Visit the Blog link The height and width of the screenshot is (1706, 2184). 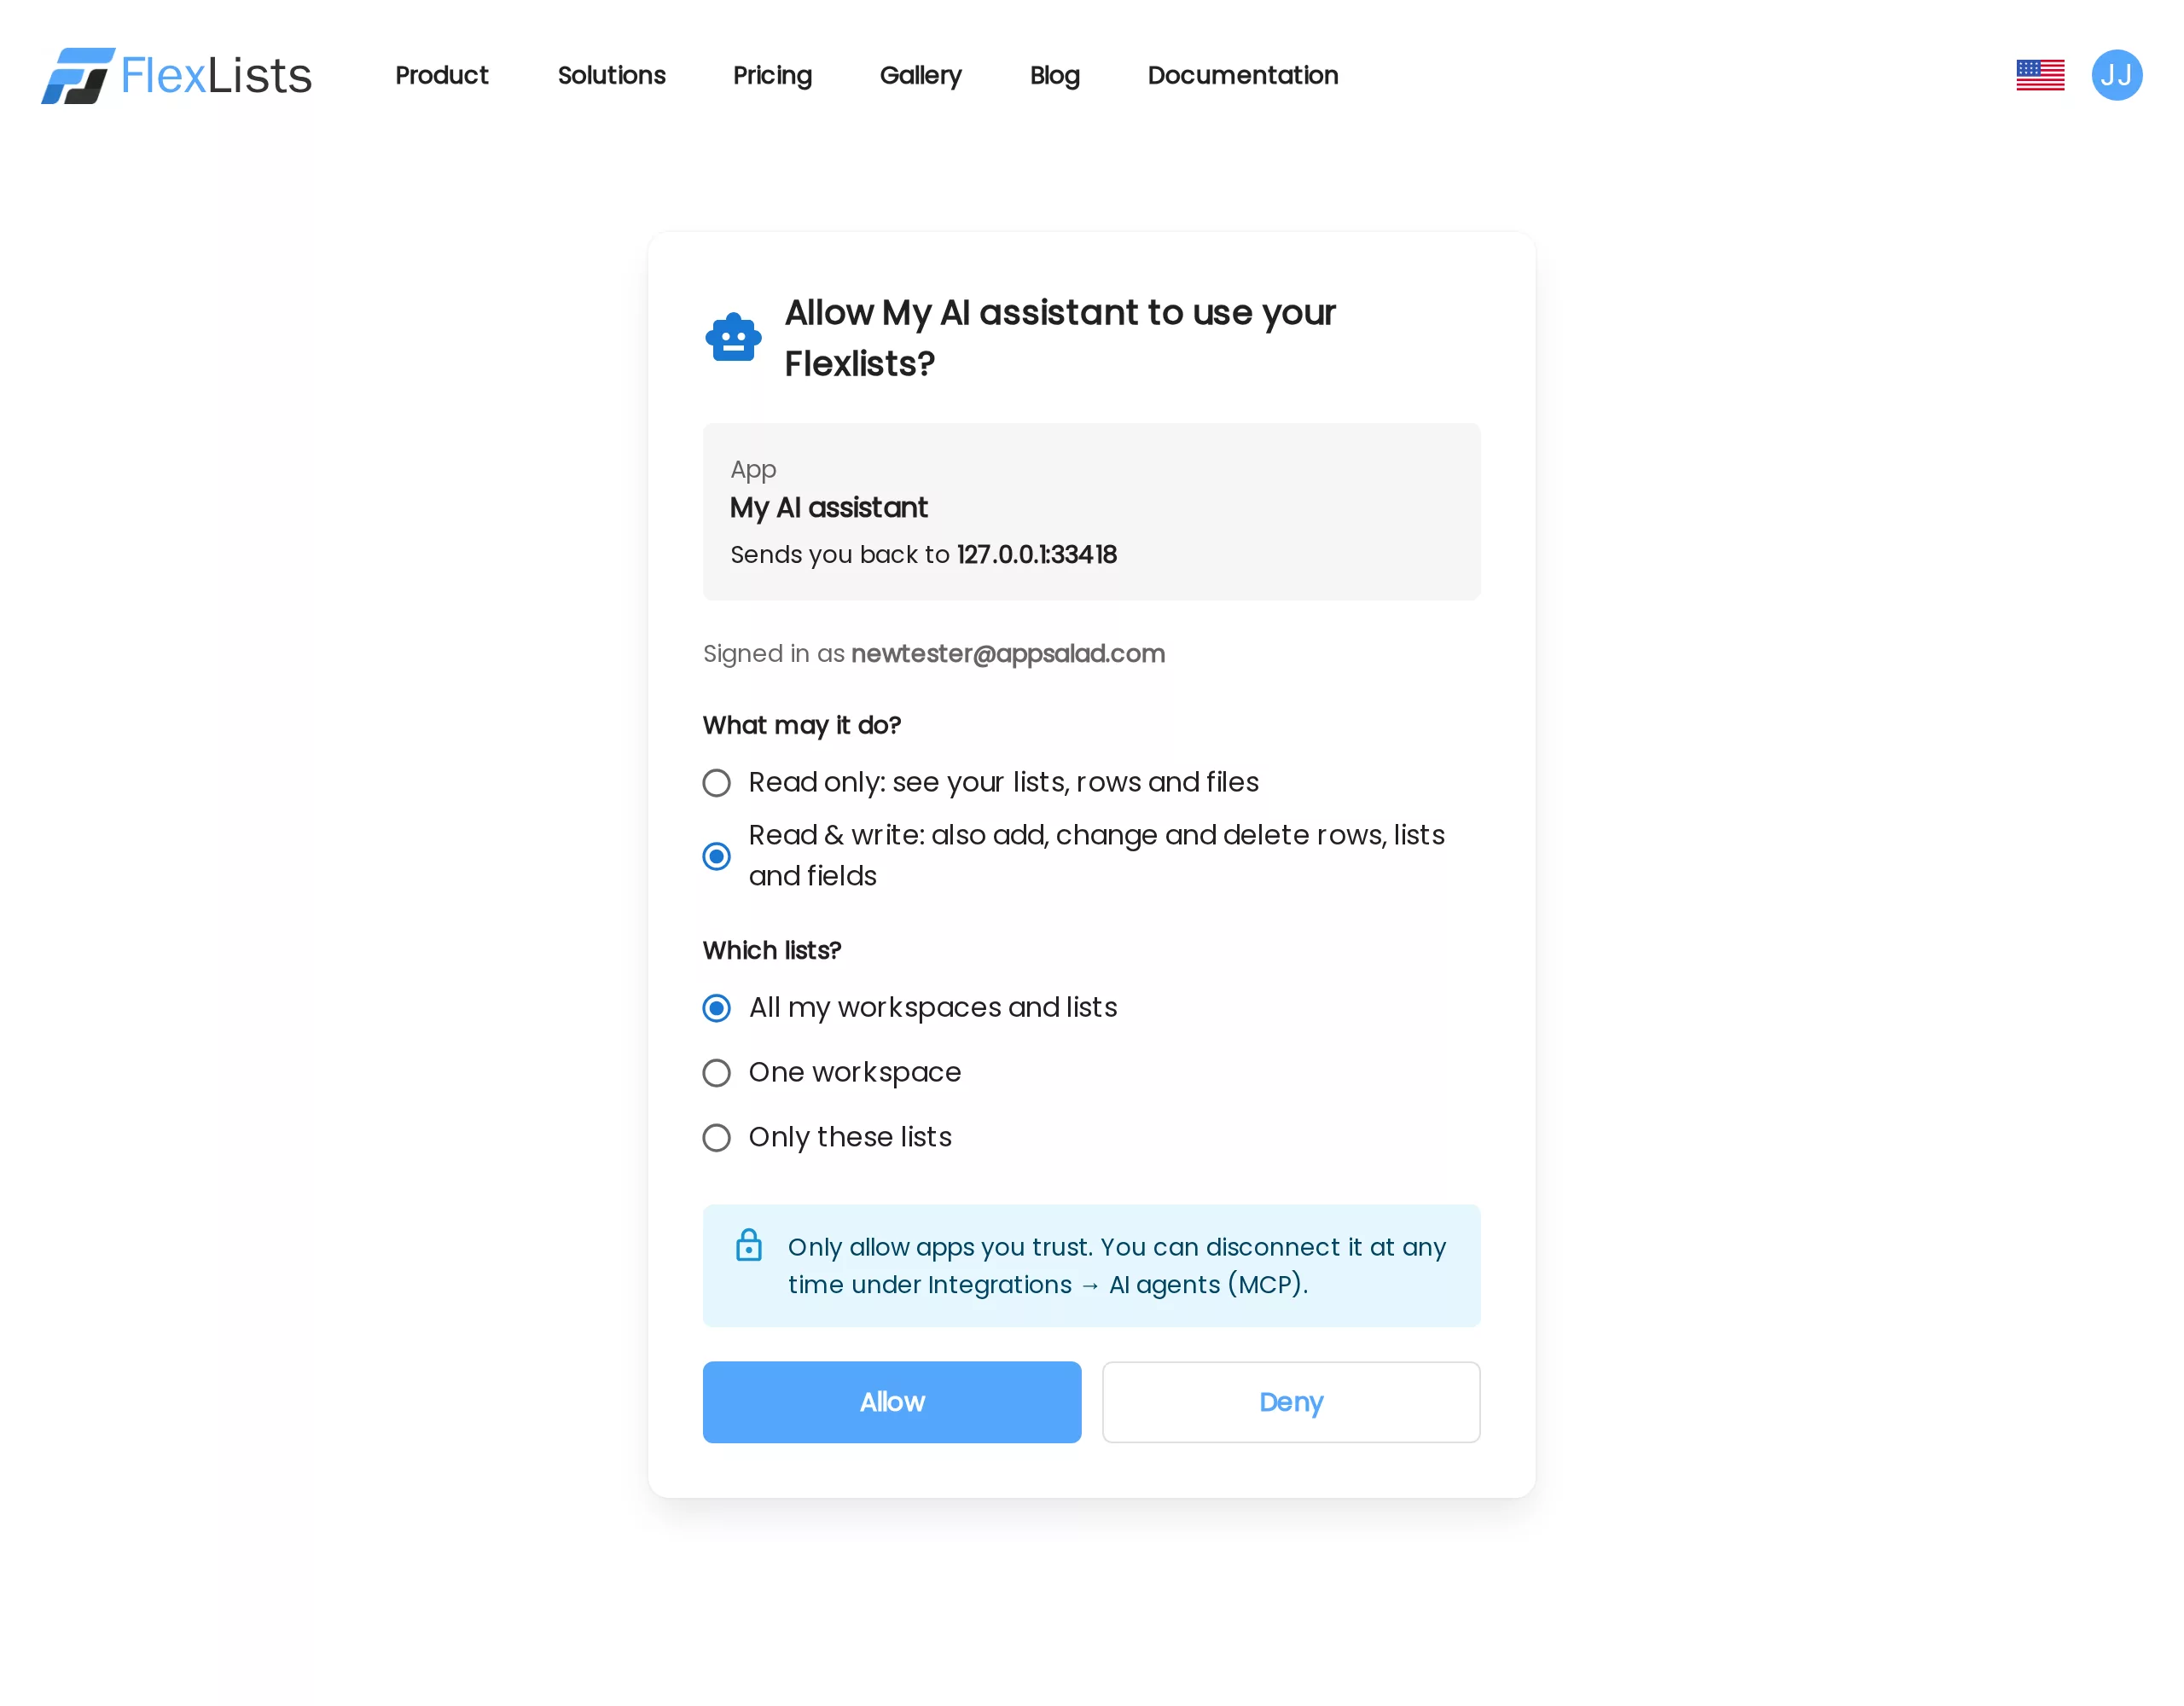[x=1054, y=75]
